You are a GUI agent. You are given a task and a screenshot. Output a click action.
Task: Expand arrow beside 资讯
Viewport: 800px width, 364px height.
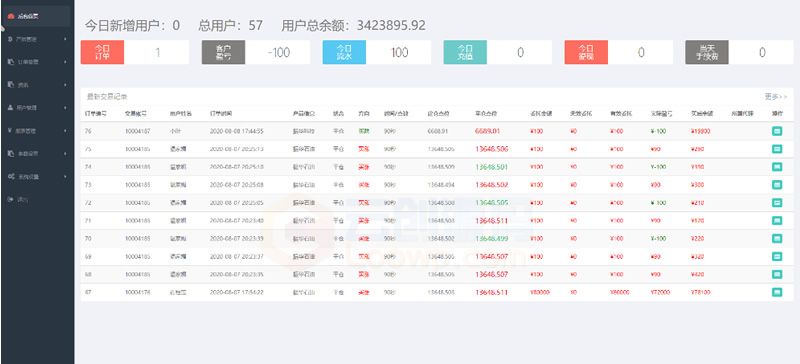(x=65, y=85)
